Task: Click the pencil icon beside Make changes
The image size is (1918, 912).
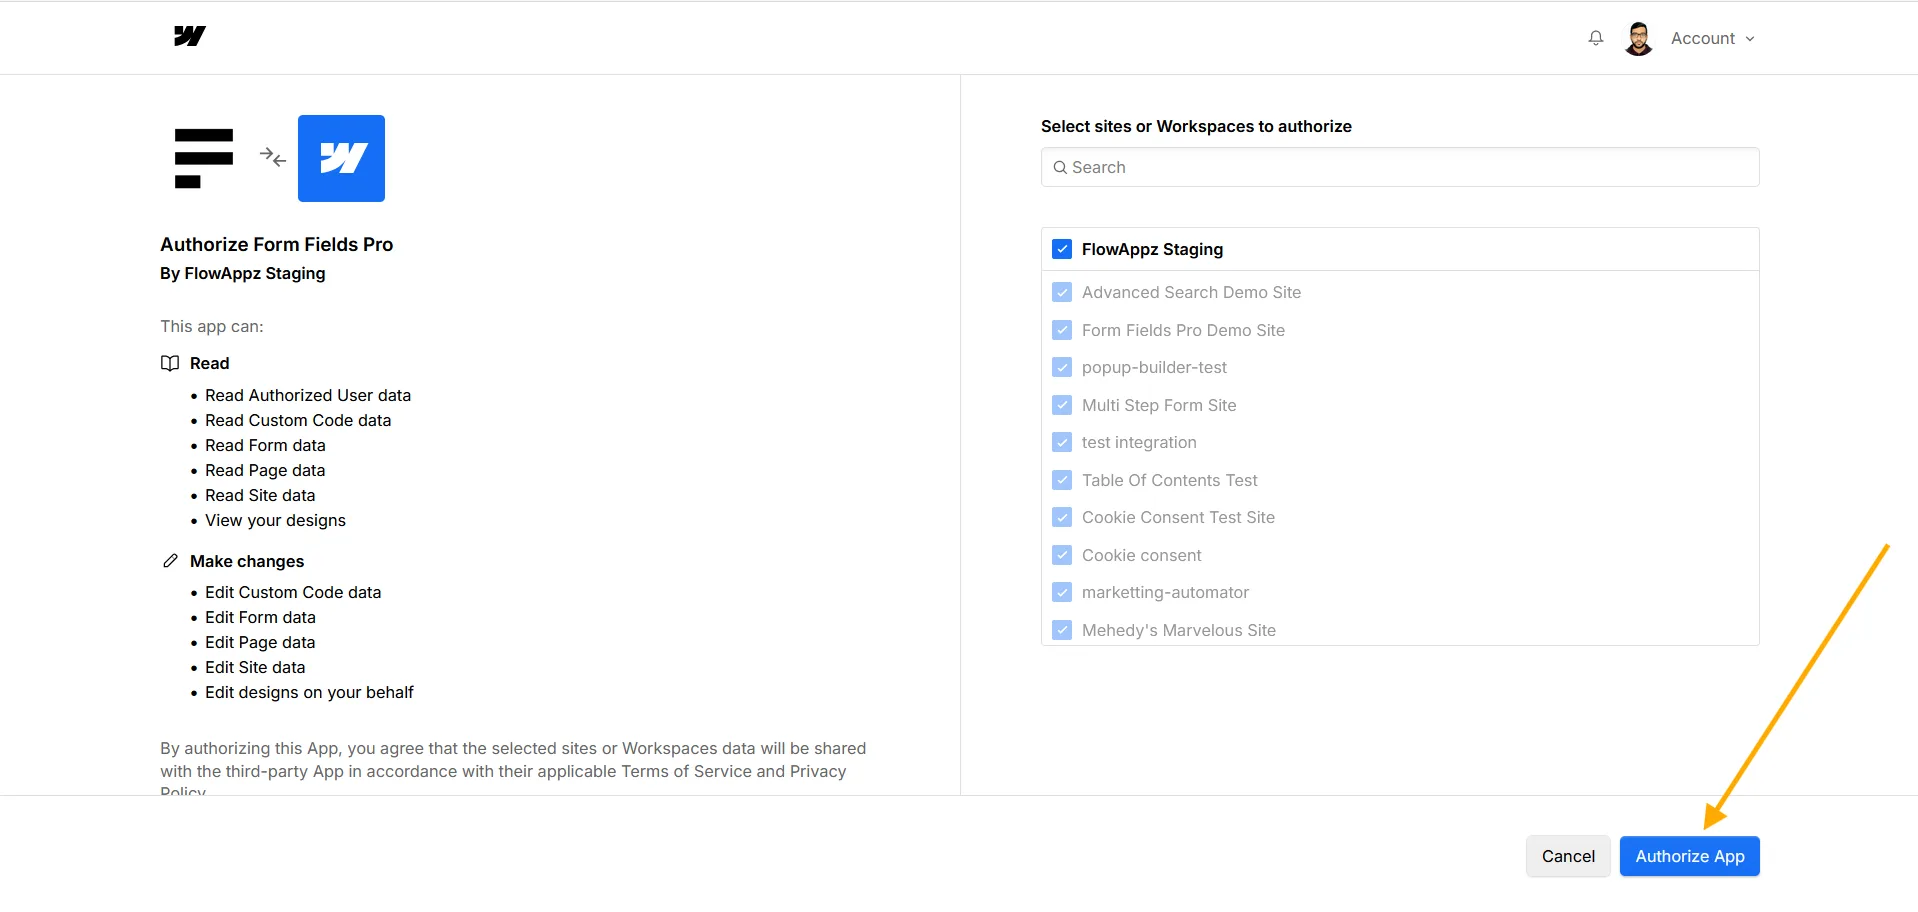Action: (x=170, y=561)
